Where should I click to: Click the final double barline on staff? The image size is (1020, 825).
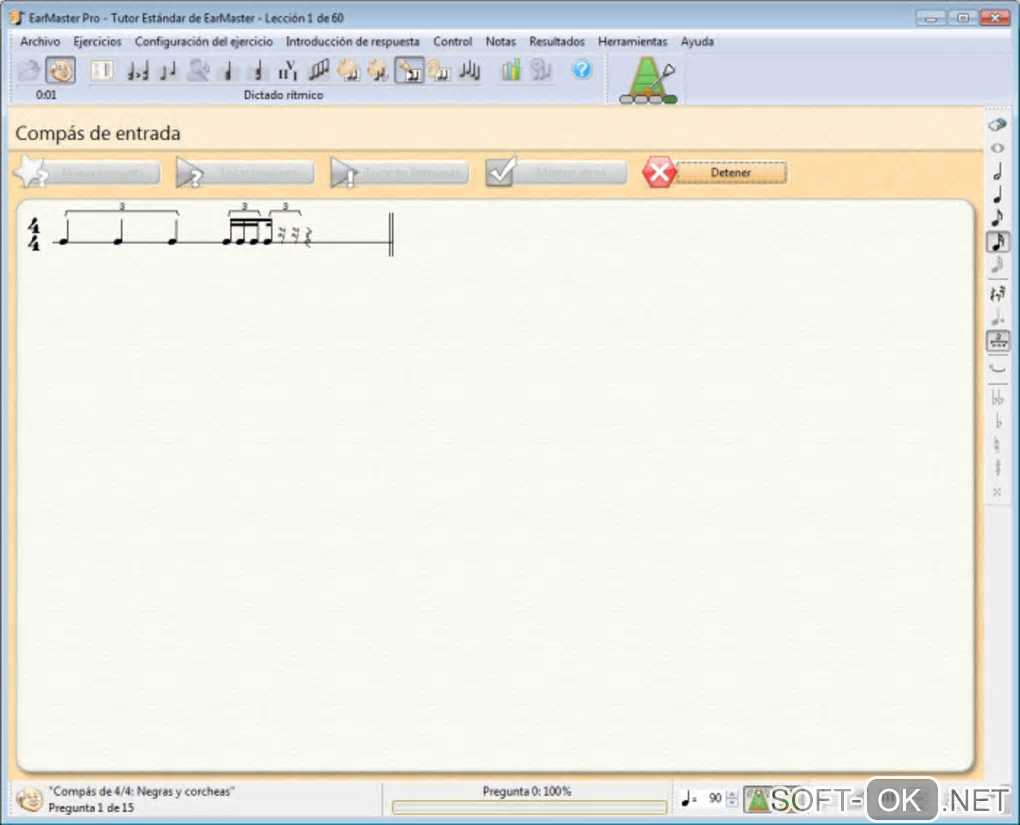pyautogui.click(x=391, y=234)
